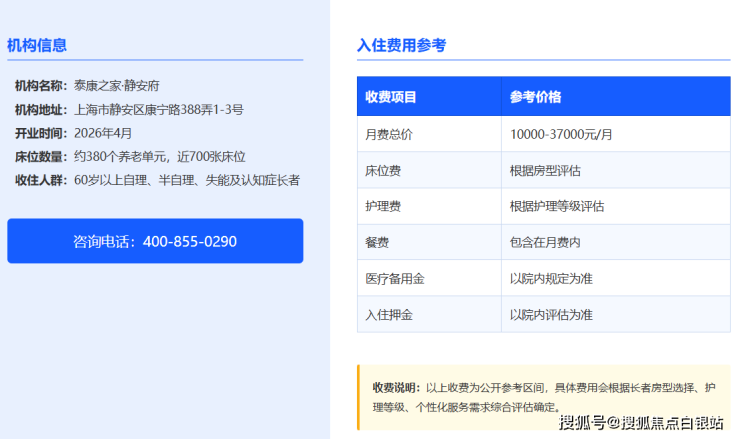Click the 收住人群 label
This screenshot has width=740, height=439.
point(41,180)
